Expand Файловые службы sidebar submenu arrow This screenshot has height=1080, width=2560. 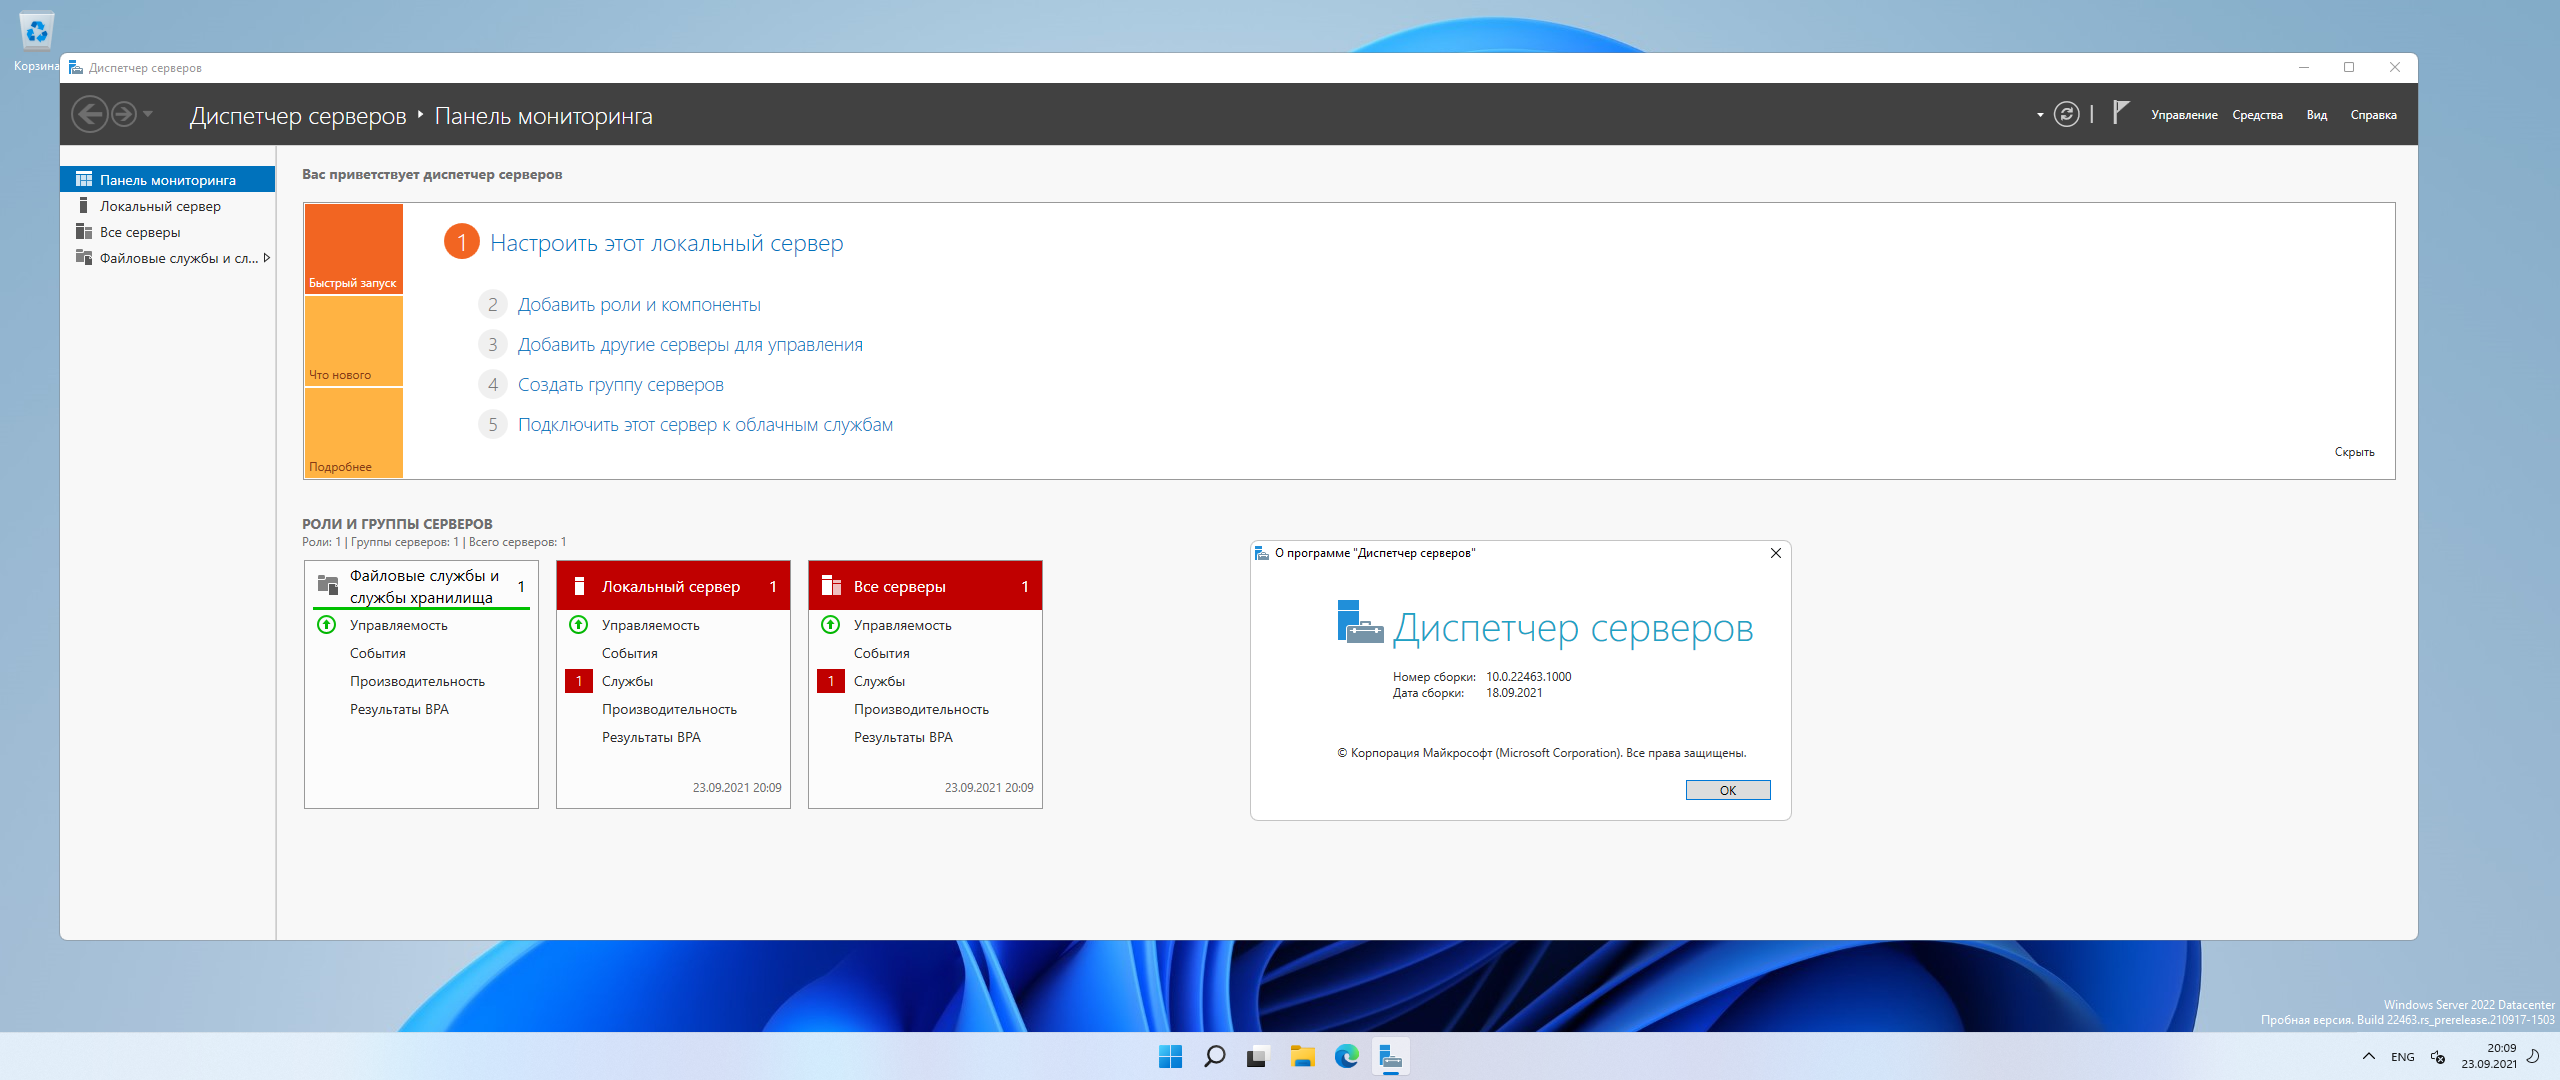[x=267, y=258]
